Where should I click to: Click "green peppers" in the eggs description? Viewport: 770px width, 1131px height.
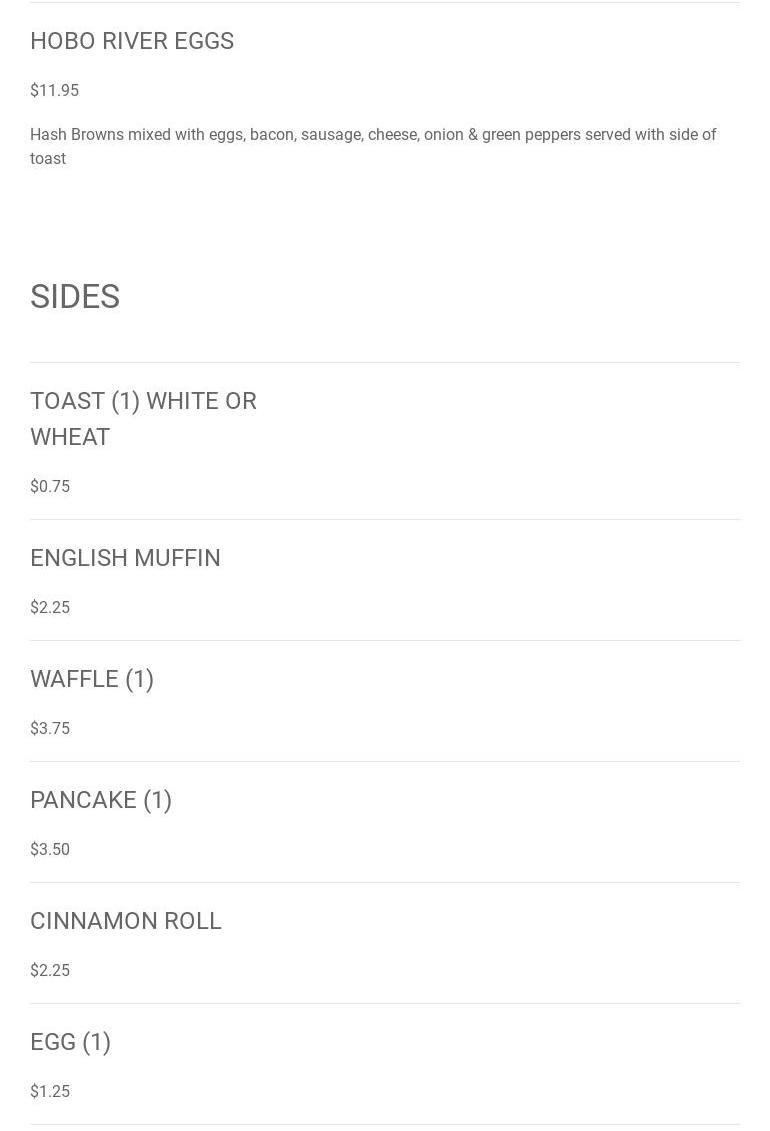[x=530, y=135]
